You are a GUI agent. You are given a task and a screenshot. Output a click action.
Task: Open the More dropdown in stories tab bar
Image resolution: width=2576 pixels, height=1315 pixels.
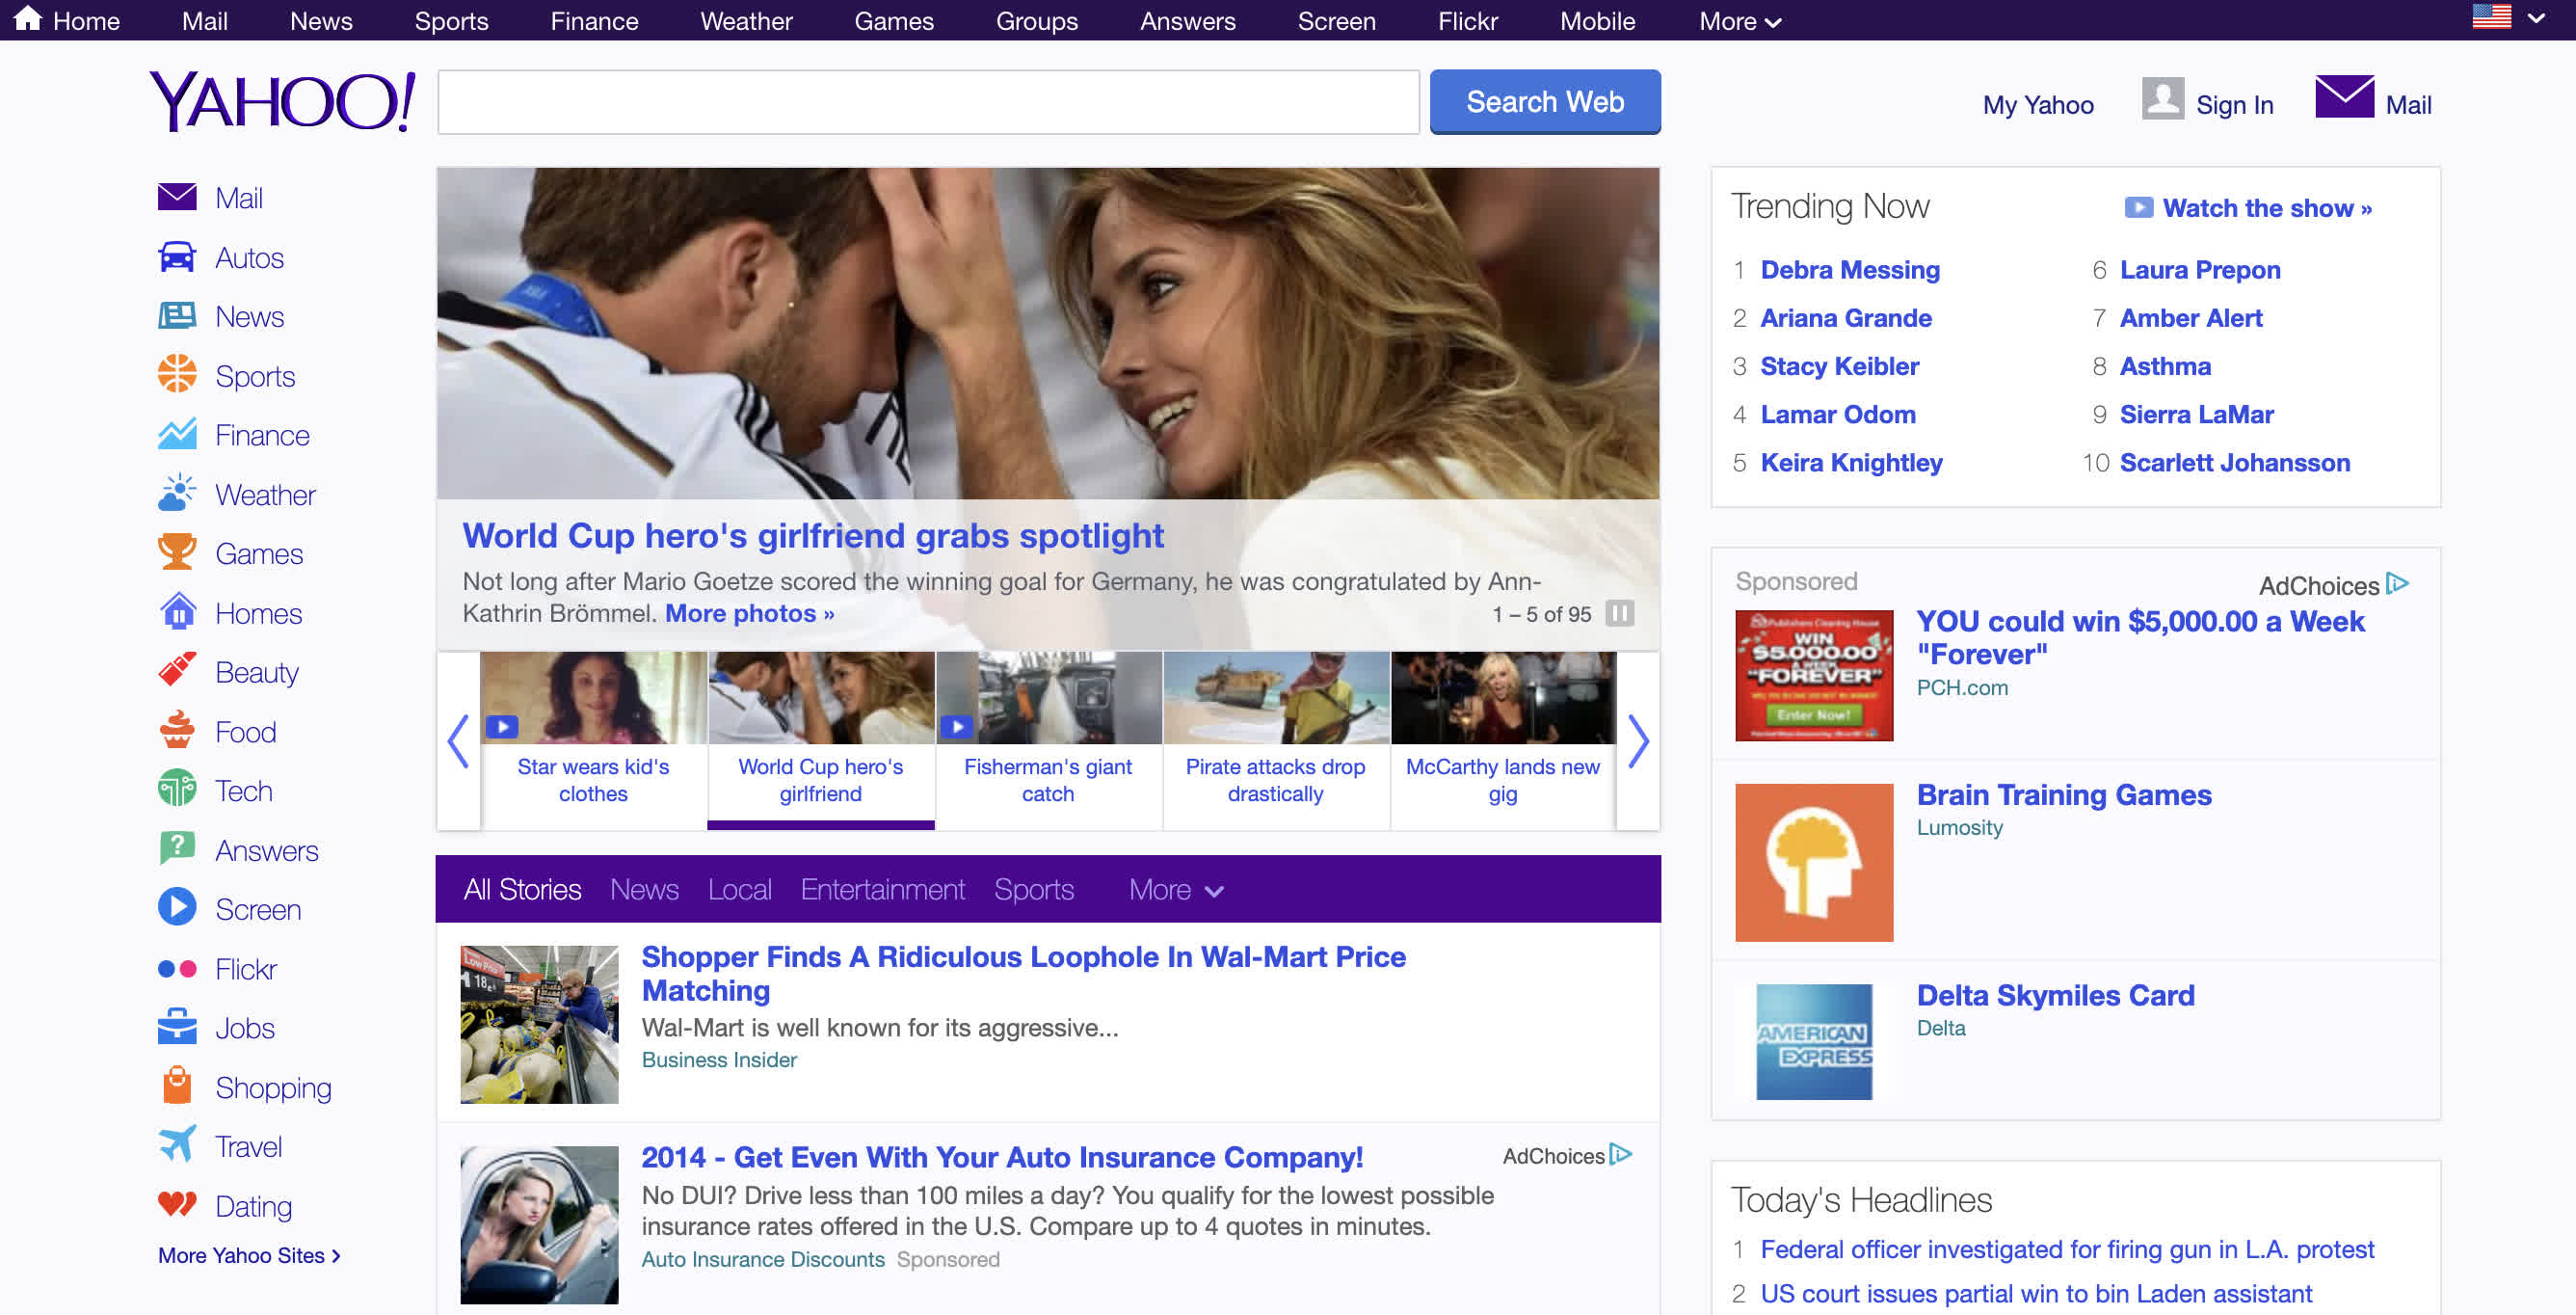[1175, 889]
